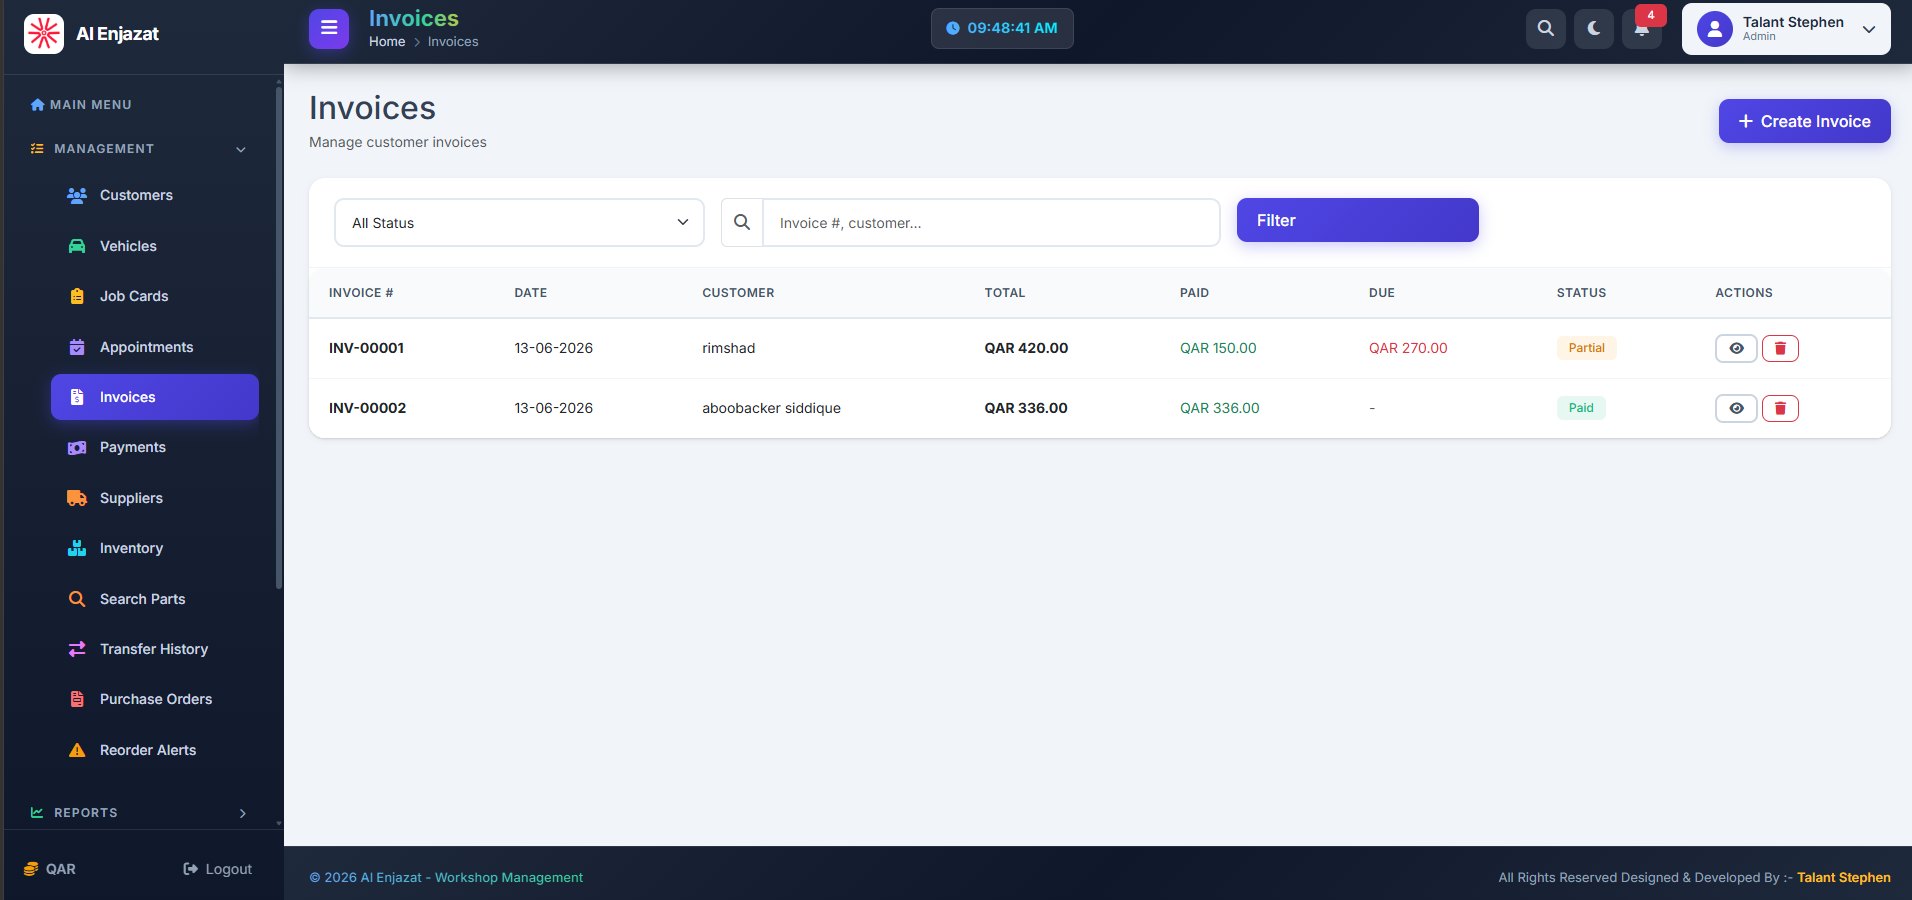Click the Management list icon
Viewport: 1912px width, 900px height.
click(37, 149)
